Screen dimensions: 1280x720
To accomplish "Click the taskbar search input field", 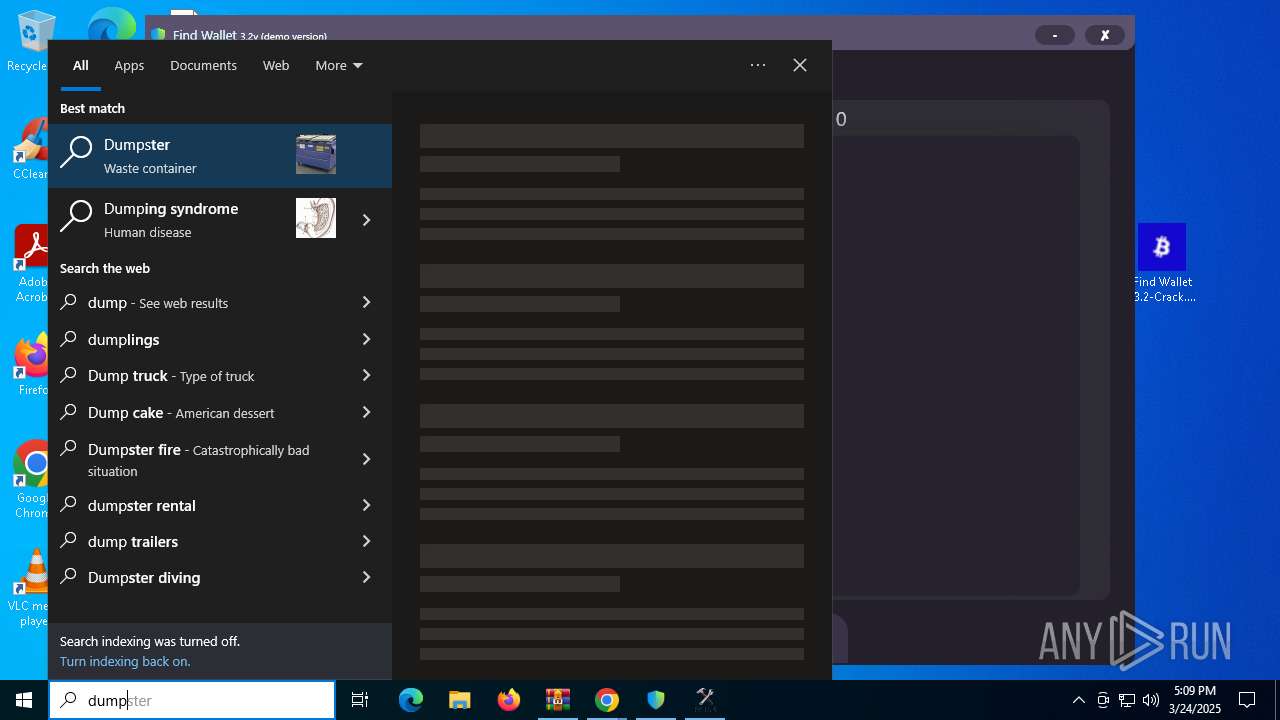I will tap(192, 700).
